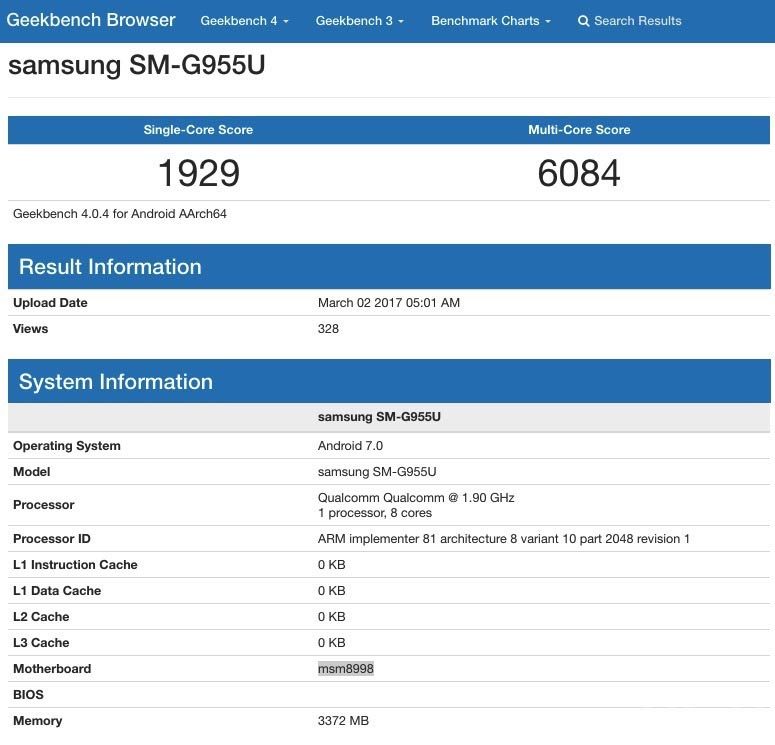775x745 pixels.
Task: Click the magnifying glass search icon
Action: point(584,21)
